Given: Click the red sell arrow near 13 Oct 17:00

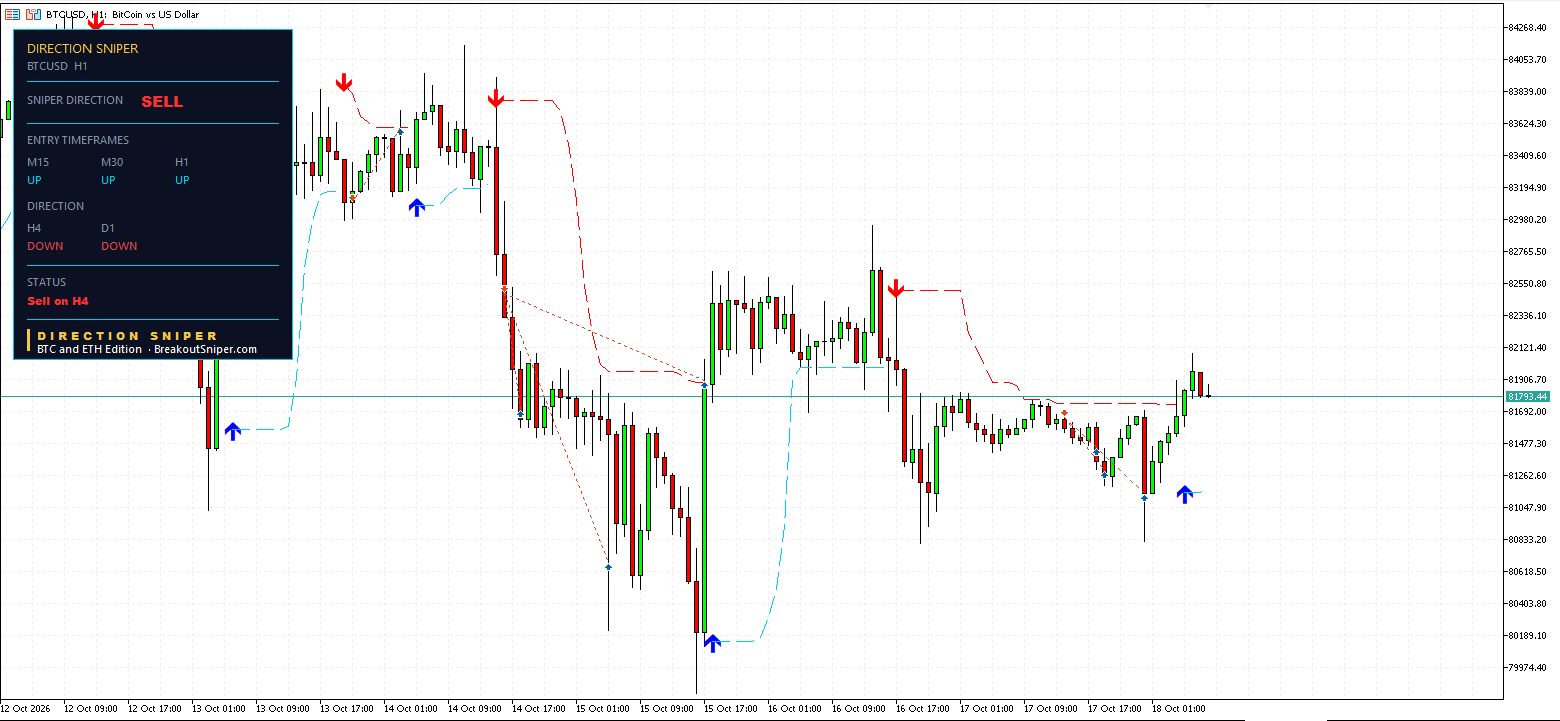Looking at the screenshot, I should 344,82.
